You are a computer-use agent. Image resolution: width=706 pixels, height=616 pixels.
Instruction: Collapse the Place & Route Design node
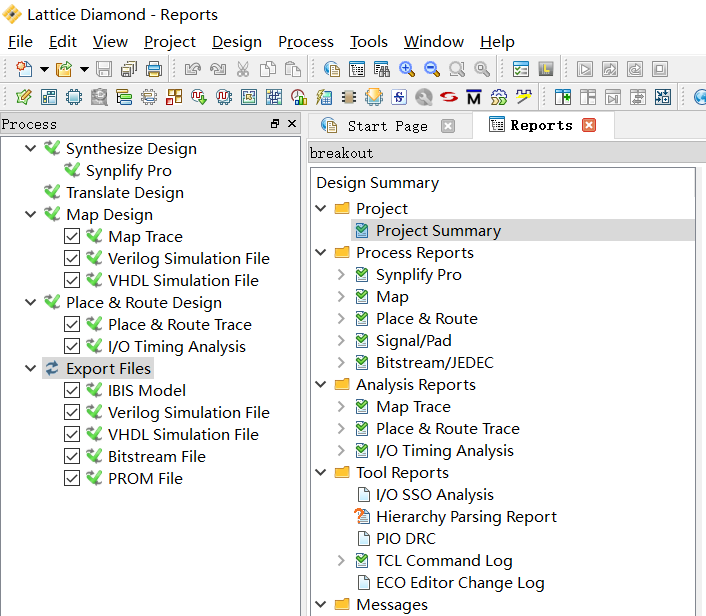pos(31,302)
